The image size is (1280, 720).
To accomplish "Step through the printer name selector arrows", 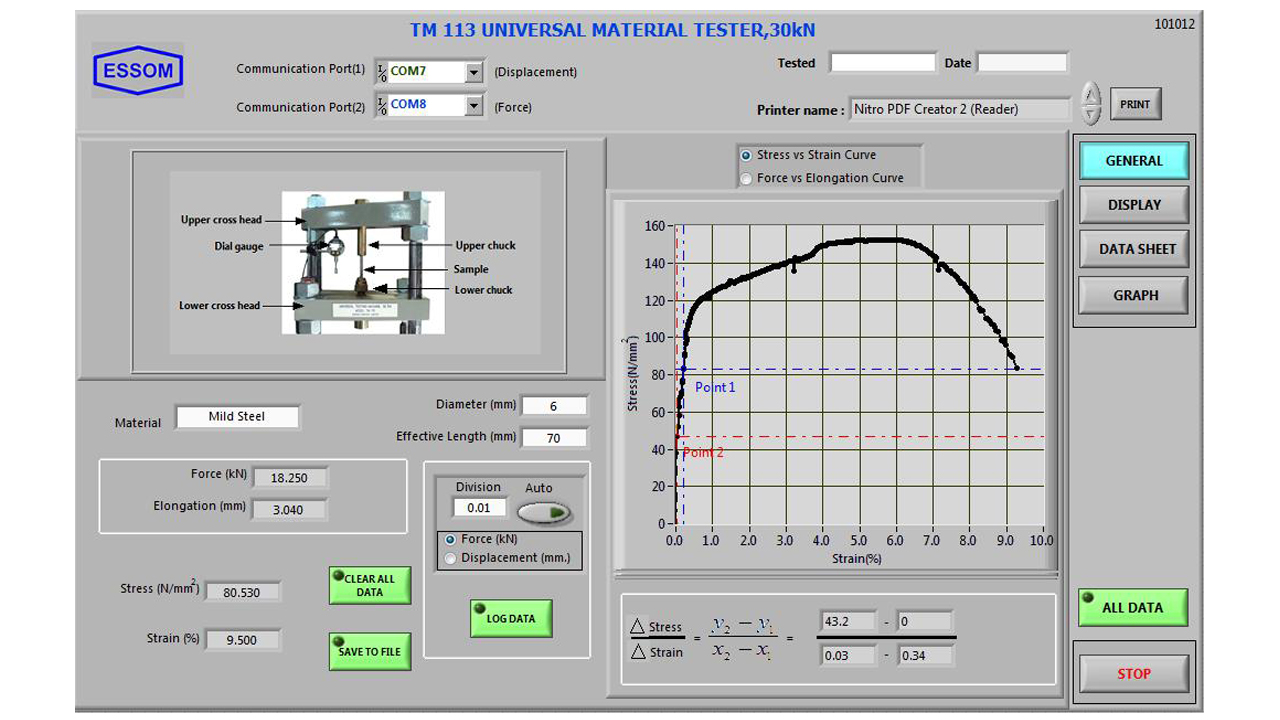I will [1092, 103].
